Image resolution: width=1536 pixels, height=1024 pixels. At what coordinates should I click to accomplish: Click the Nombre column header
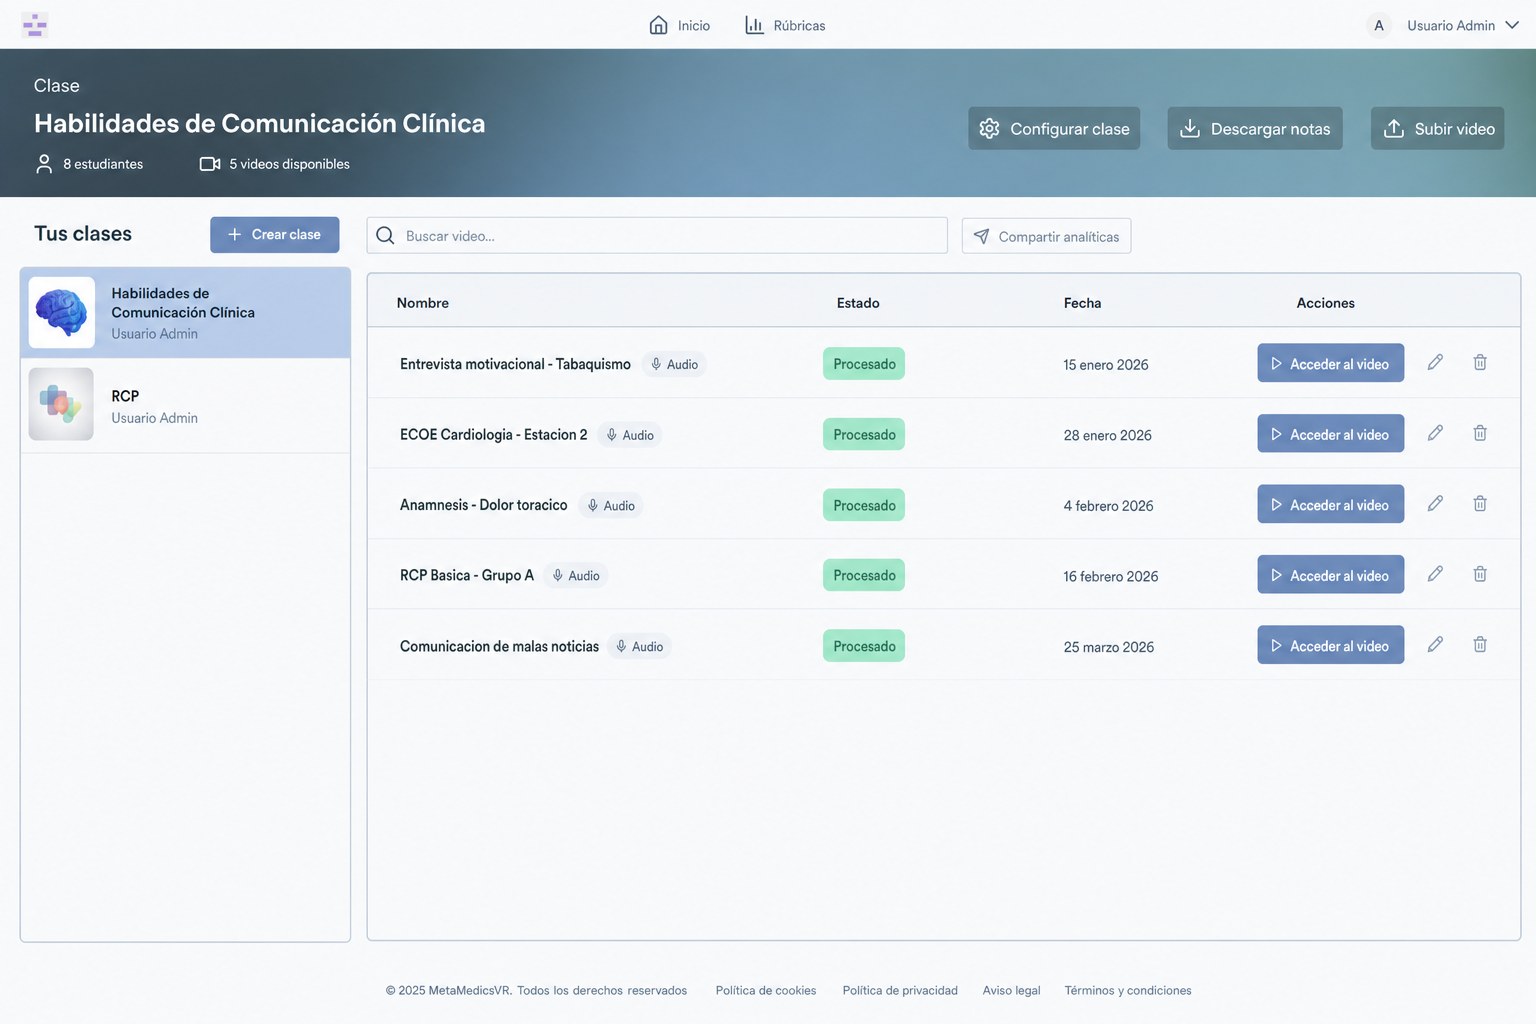[423, 303]
